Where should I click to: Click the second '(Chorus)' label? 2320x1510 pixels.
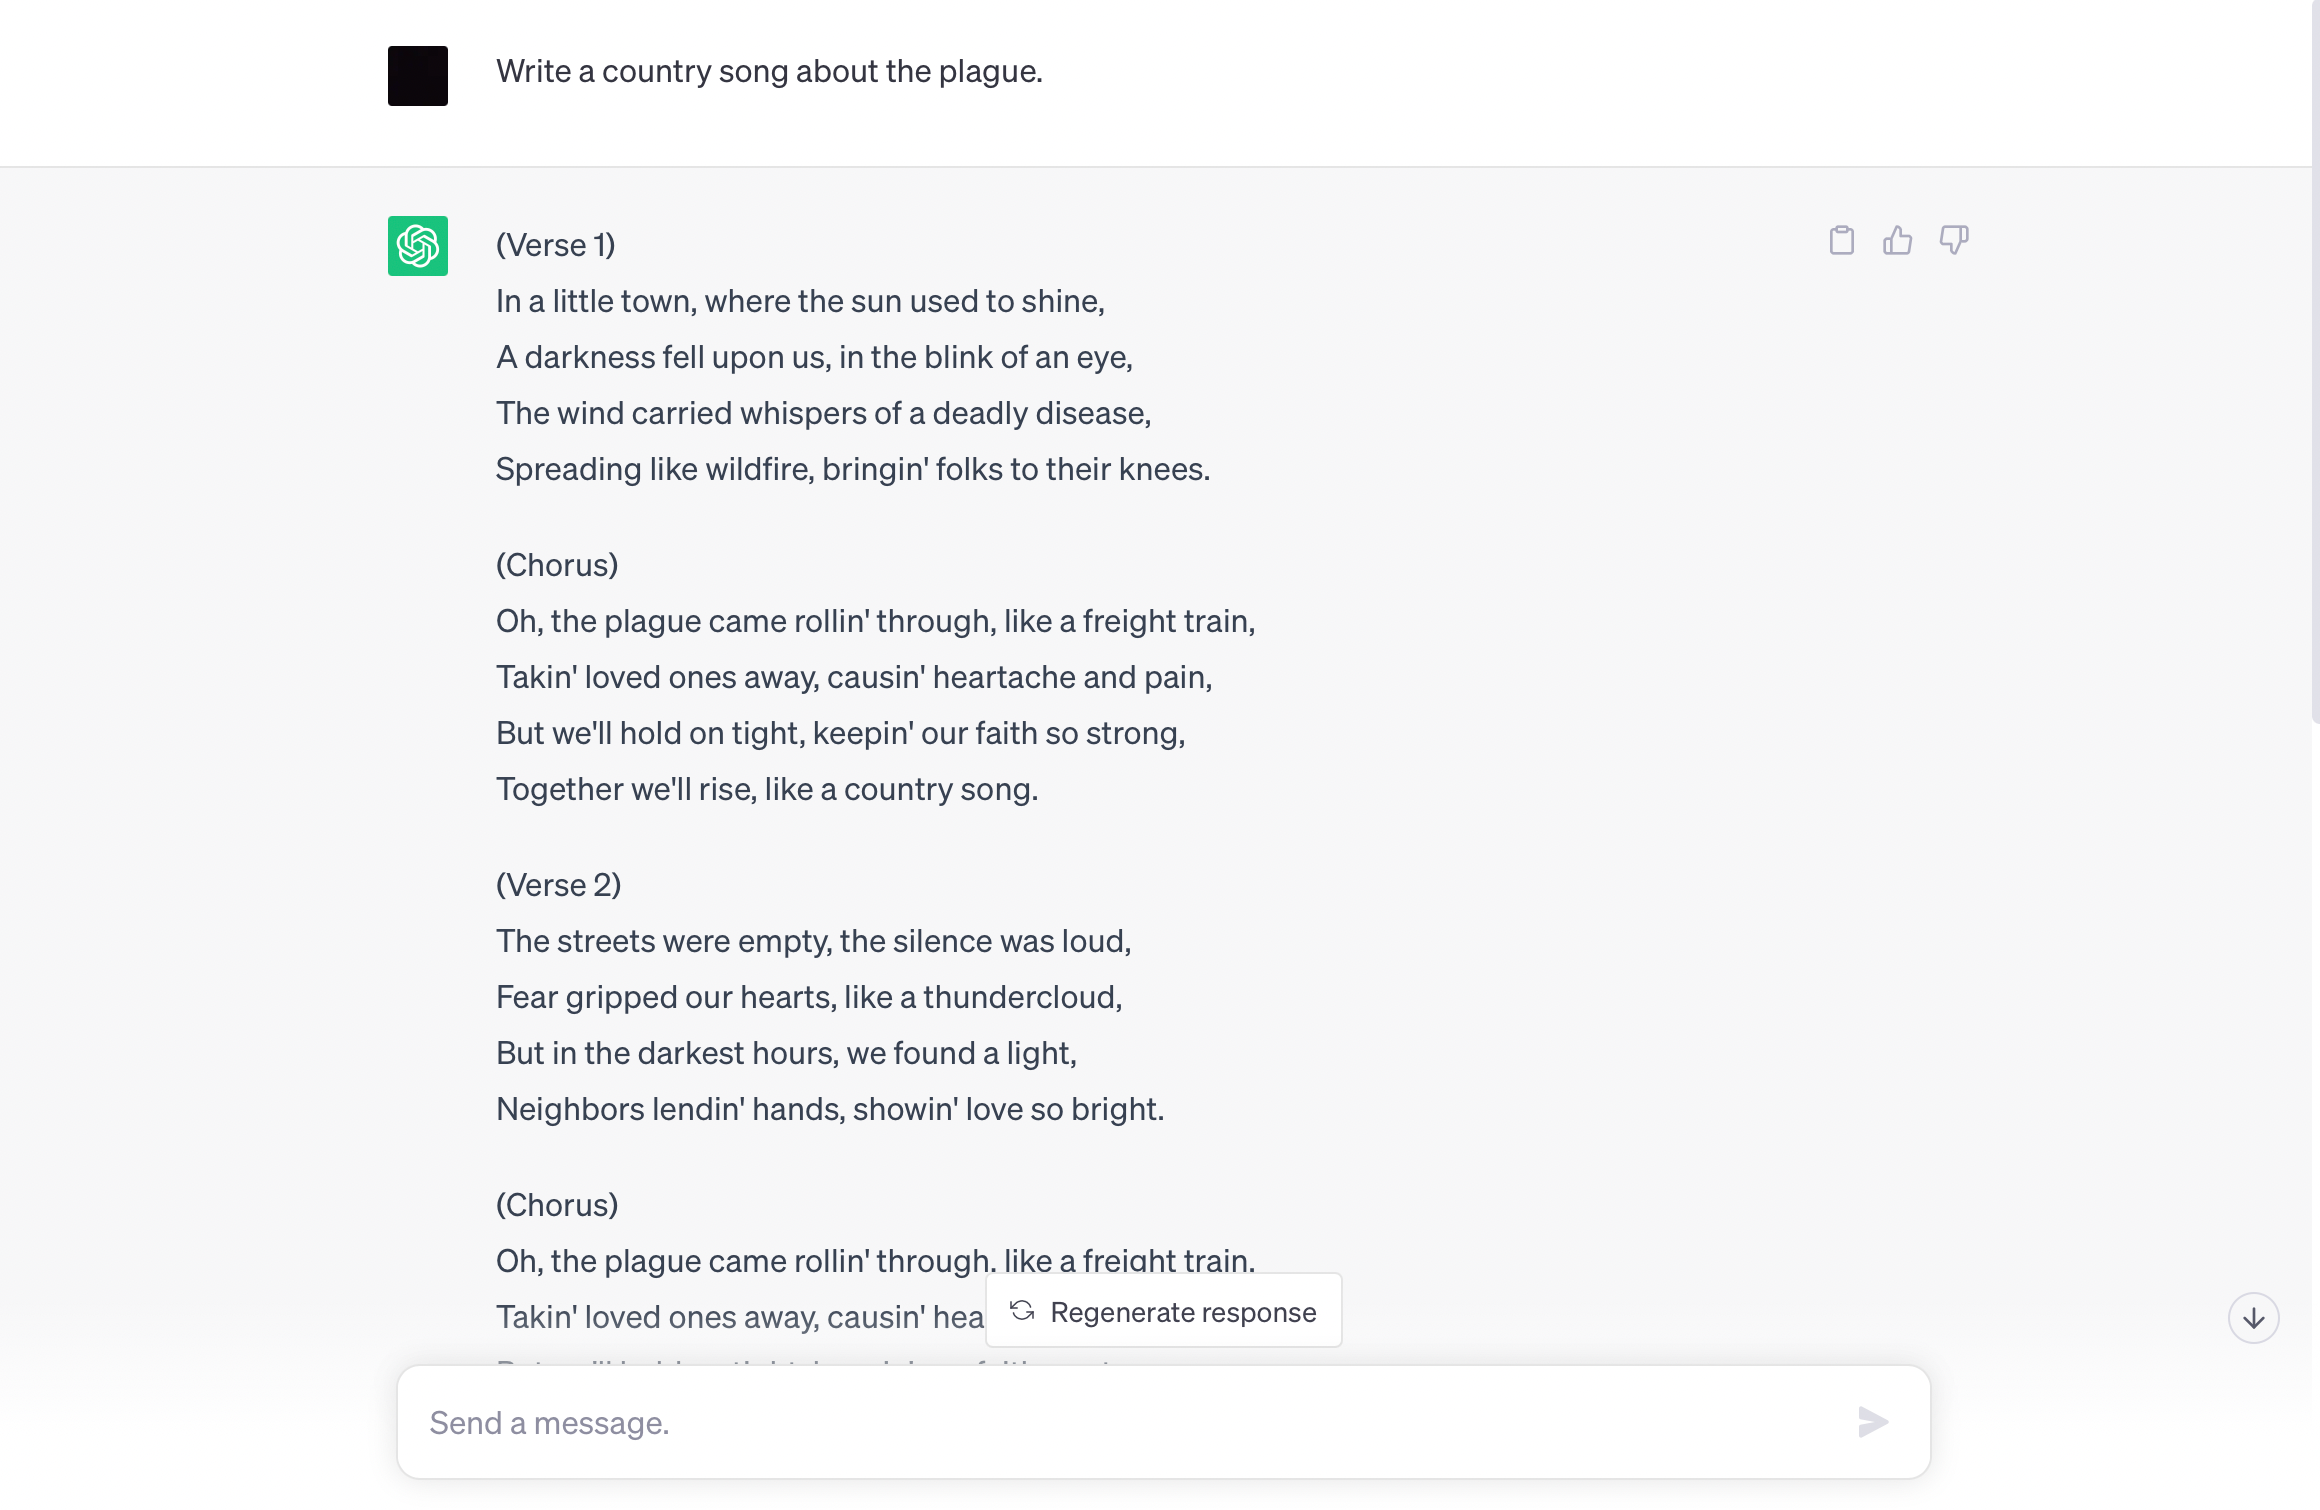[x=557, y=1205]
